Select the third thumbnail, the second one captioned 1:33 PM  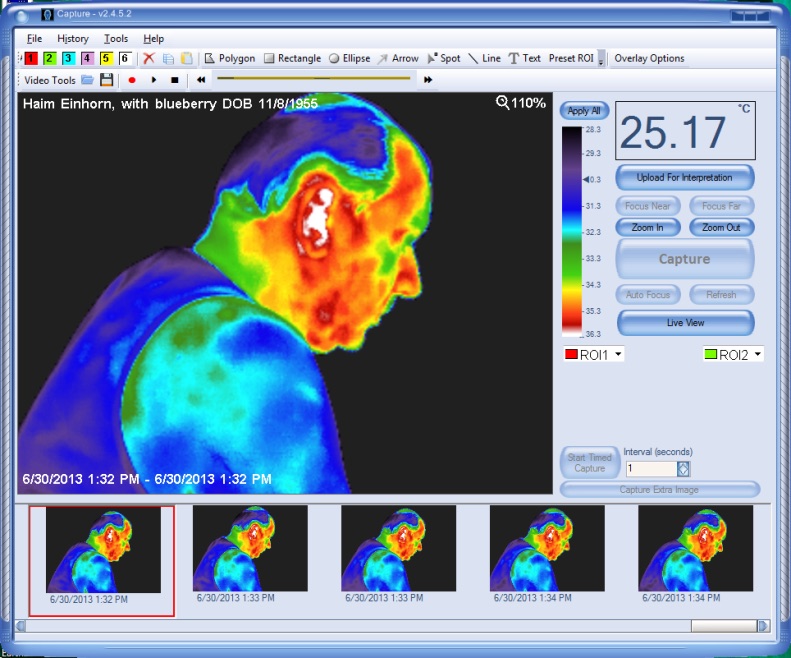point(399,549)
